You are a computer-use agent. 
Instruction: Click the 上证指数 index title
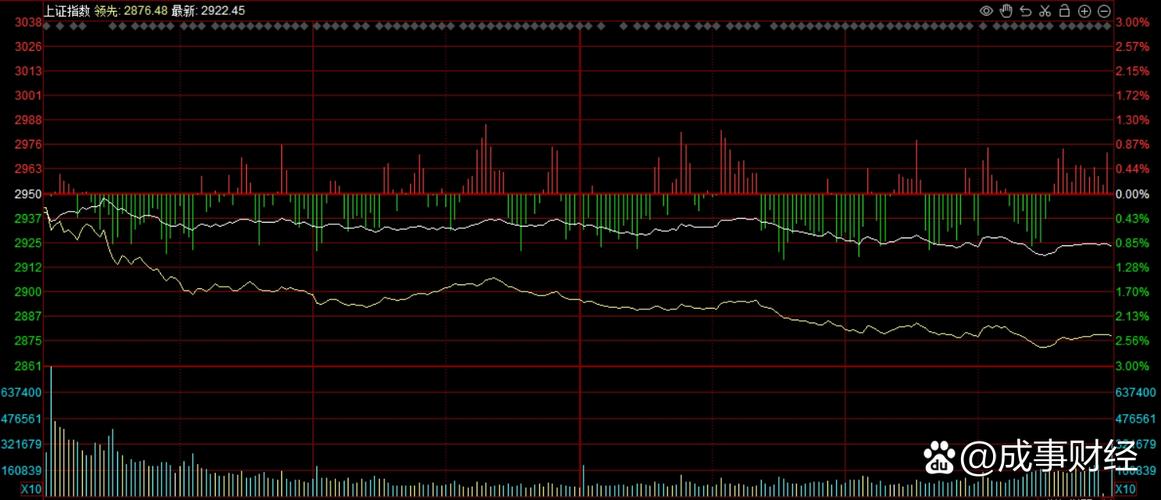(x=66, y=10)
